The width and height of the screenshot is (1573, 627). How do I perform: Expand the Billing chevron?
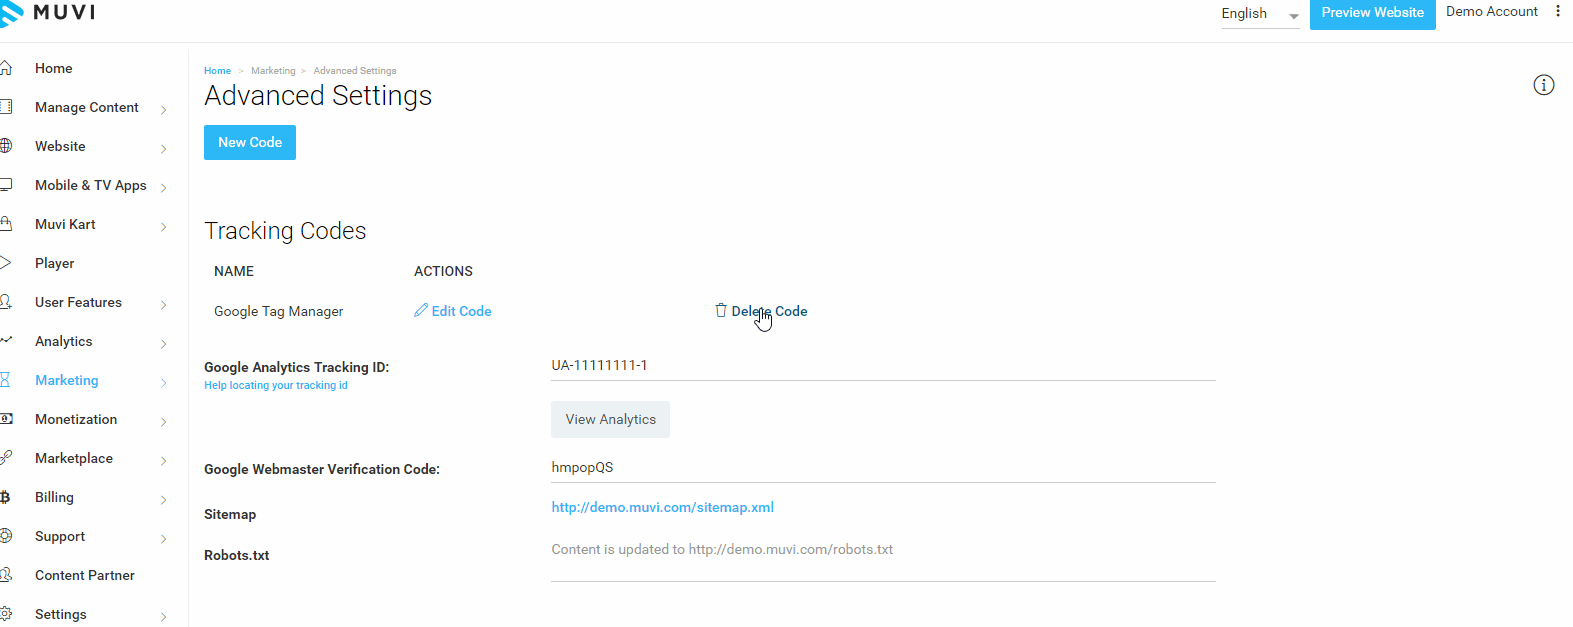point(163,499)
